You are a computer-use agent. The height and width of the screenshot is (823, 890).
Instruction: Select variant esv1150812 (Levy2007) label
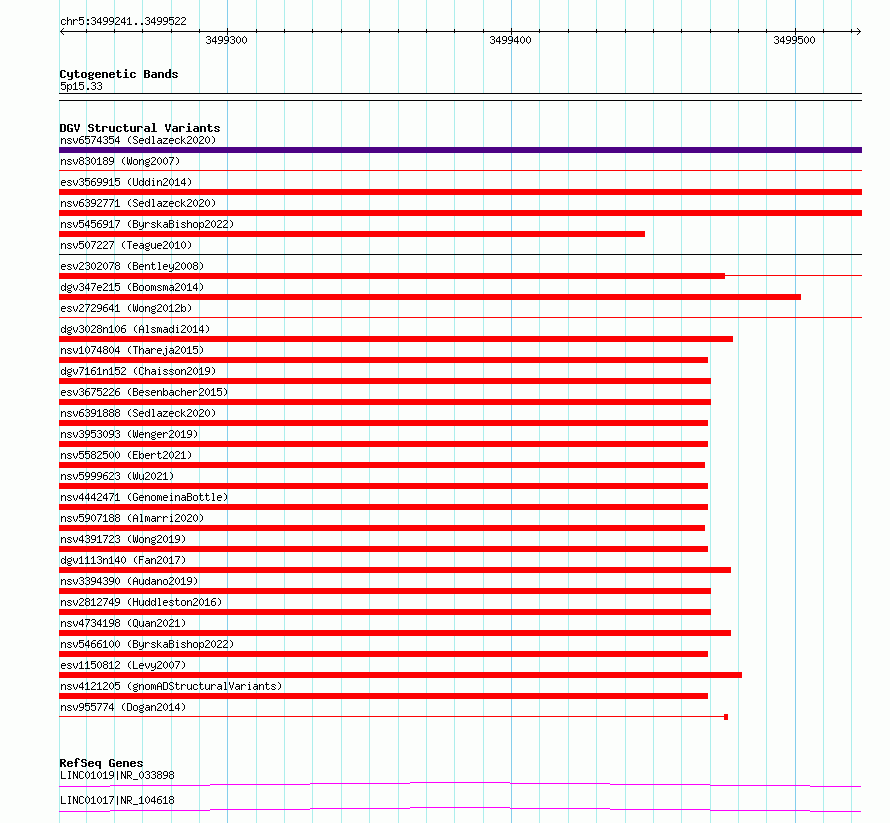(x=123, y=665)
